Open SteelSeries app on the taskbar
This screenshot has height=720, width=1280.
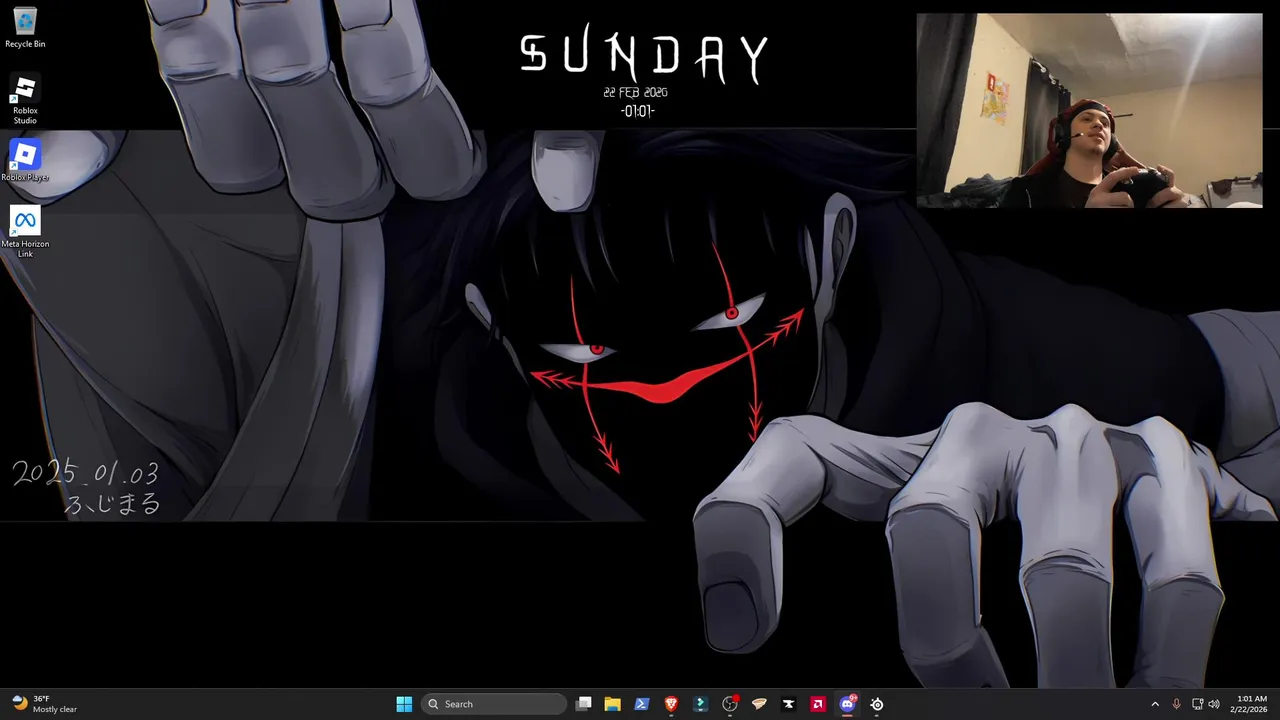tap(877, 704)
